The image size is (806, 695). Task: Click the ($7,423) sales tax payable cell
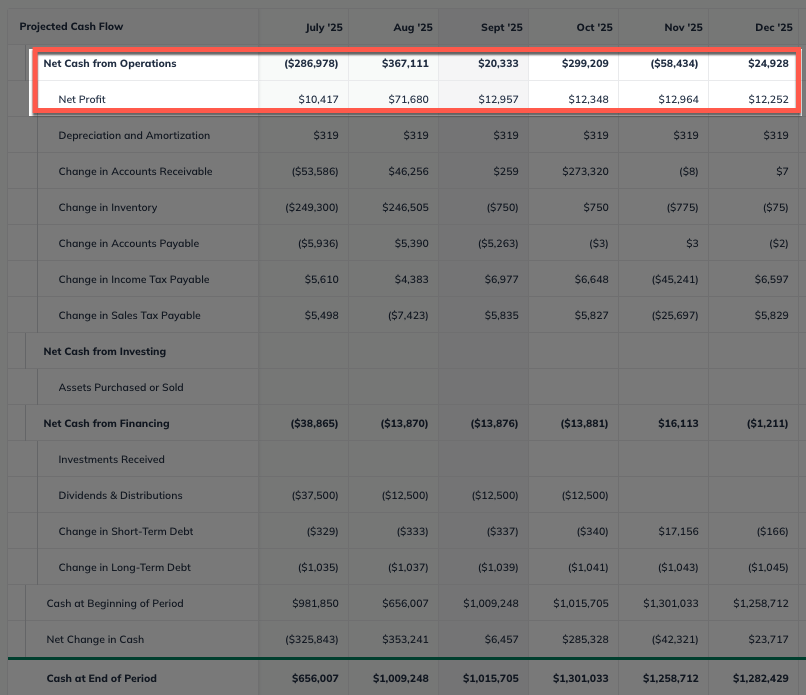click(x=408, y=315)
